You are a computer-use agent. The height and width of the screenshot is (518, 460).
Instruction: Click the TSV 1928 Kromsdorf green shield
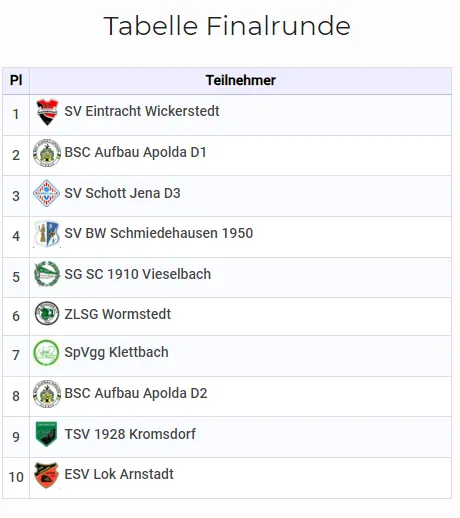point(46,434)
